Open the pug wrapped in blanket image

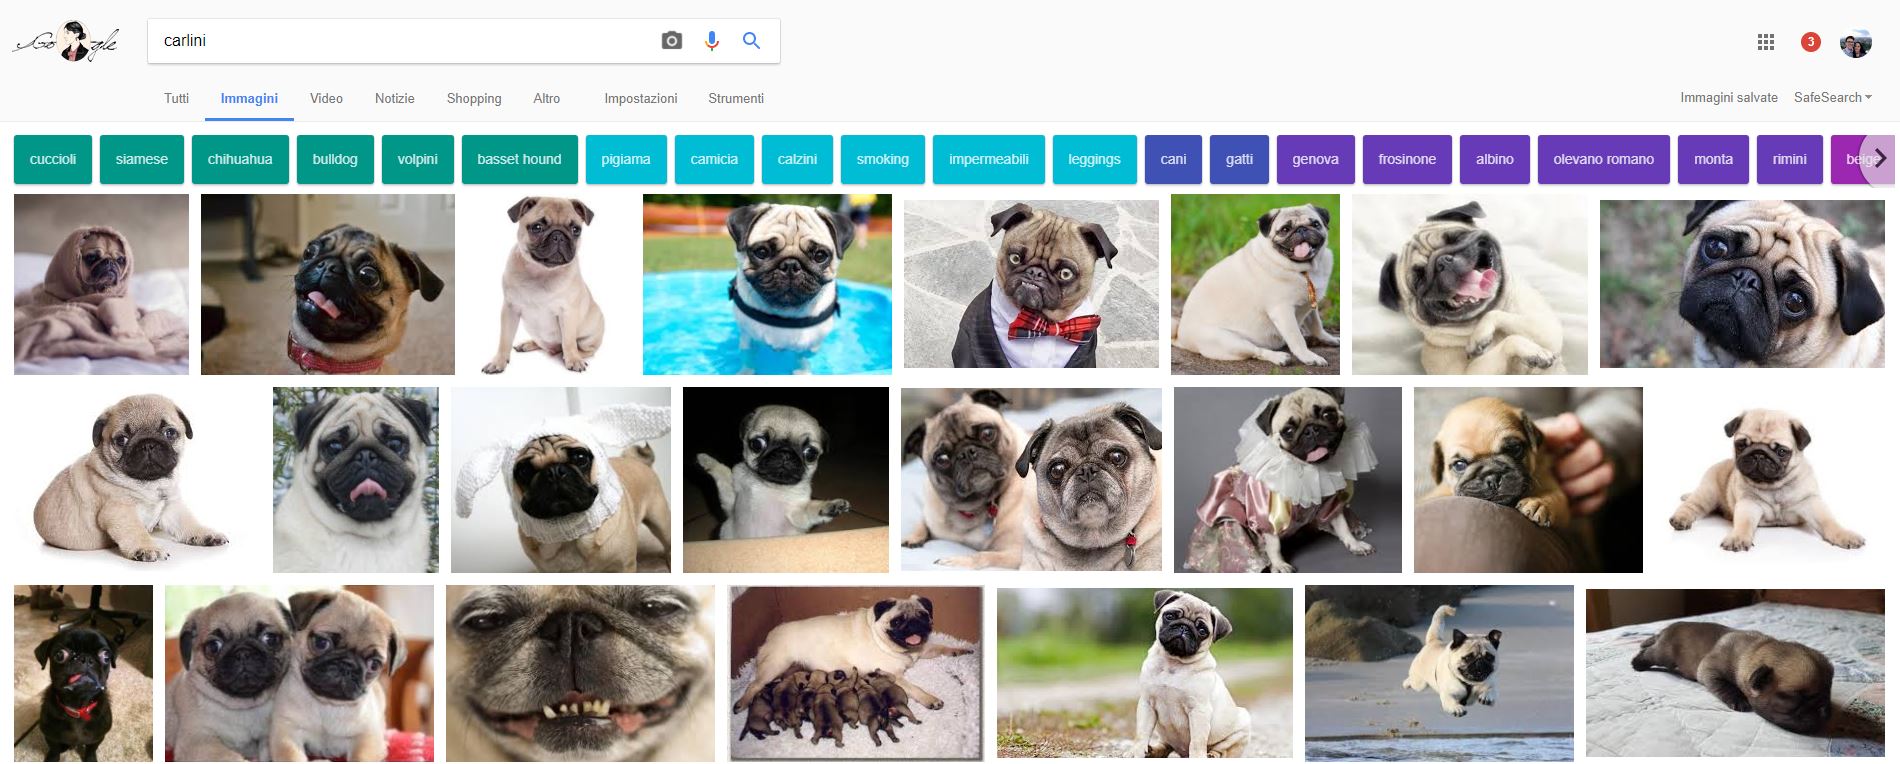pos(101,285)
